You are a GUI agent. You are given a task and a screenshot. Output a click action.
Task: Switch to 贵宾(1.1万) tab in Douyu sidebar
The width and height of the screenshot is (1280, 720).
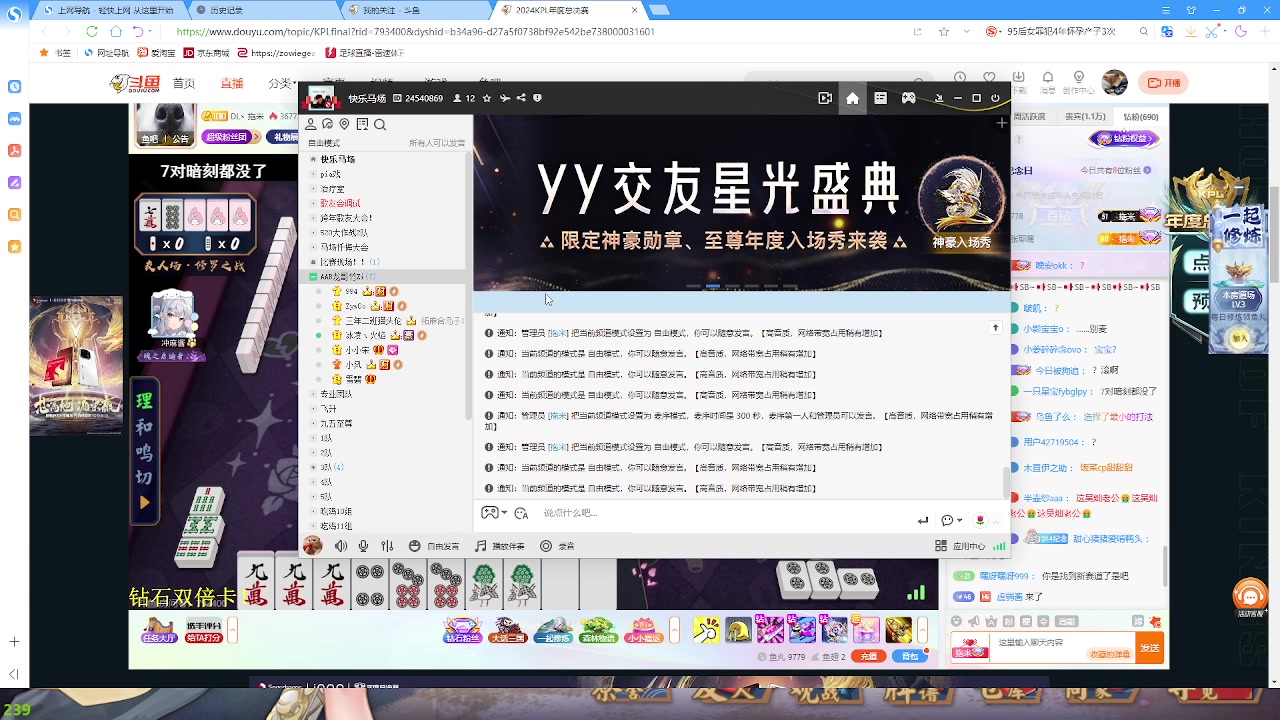(x=1085, y=117)
